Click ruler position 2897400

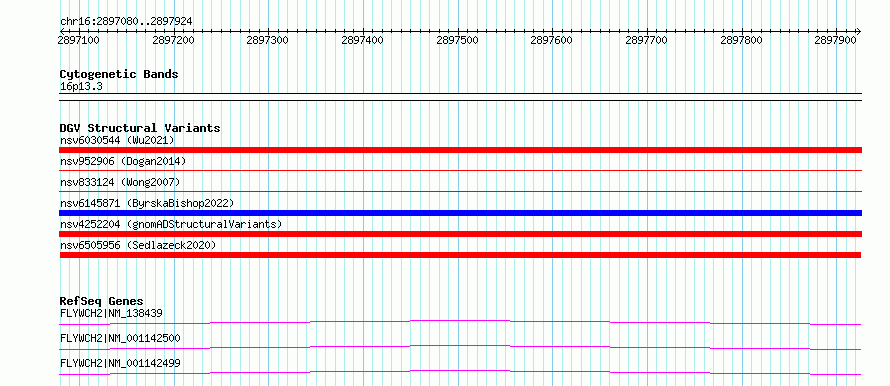(363, 40)
